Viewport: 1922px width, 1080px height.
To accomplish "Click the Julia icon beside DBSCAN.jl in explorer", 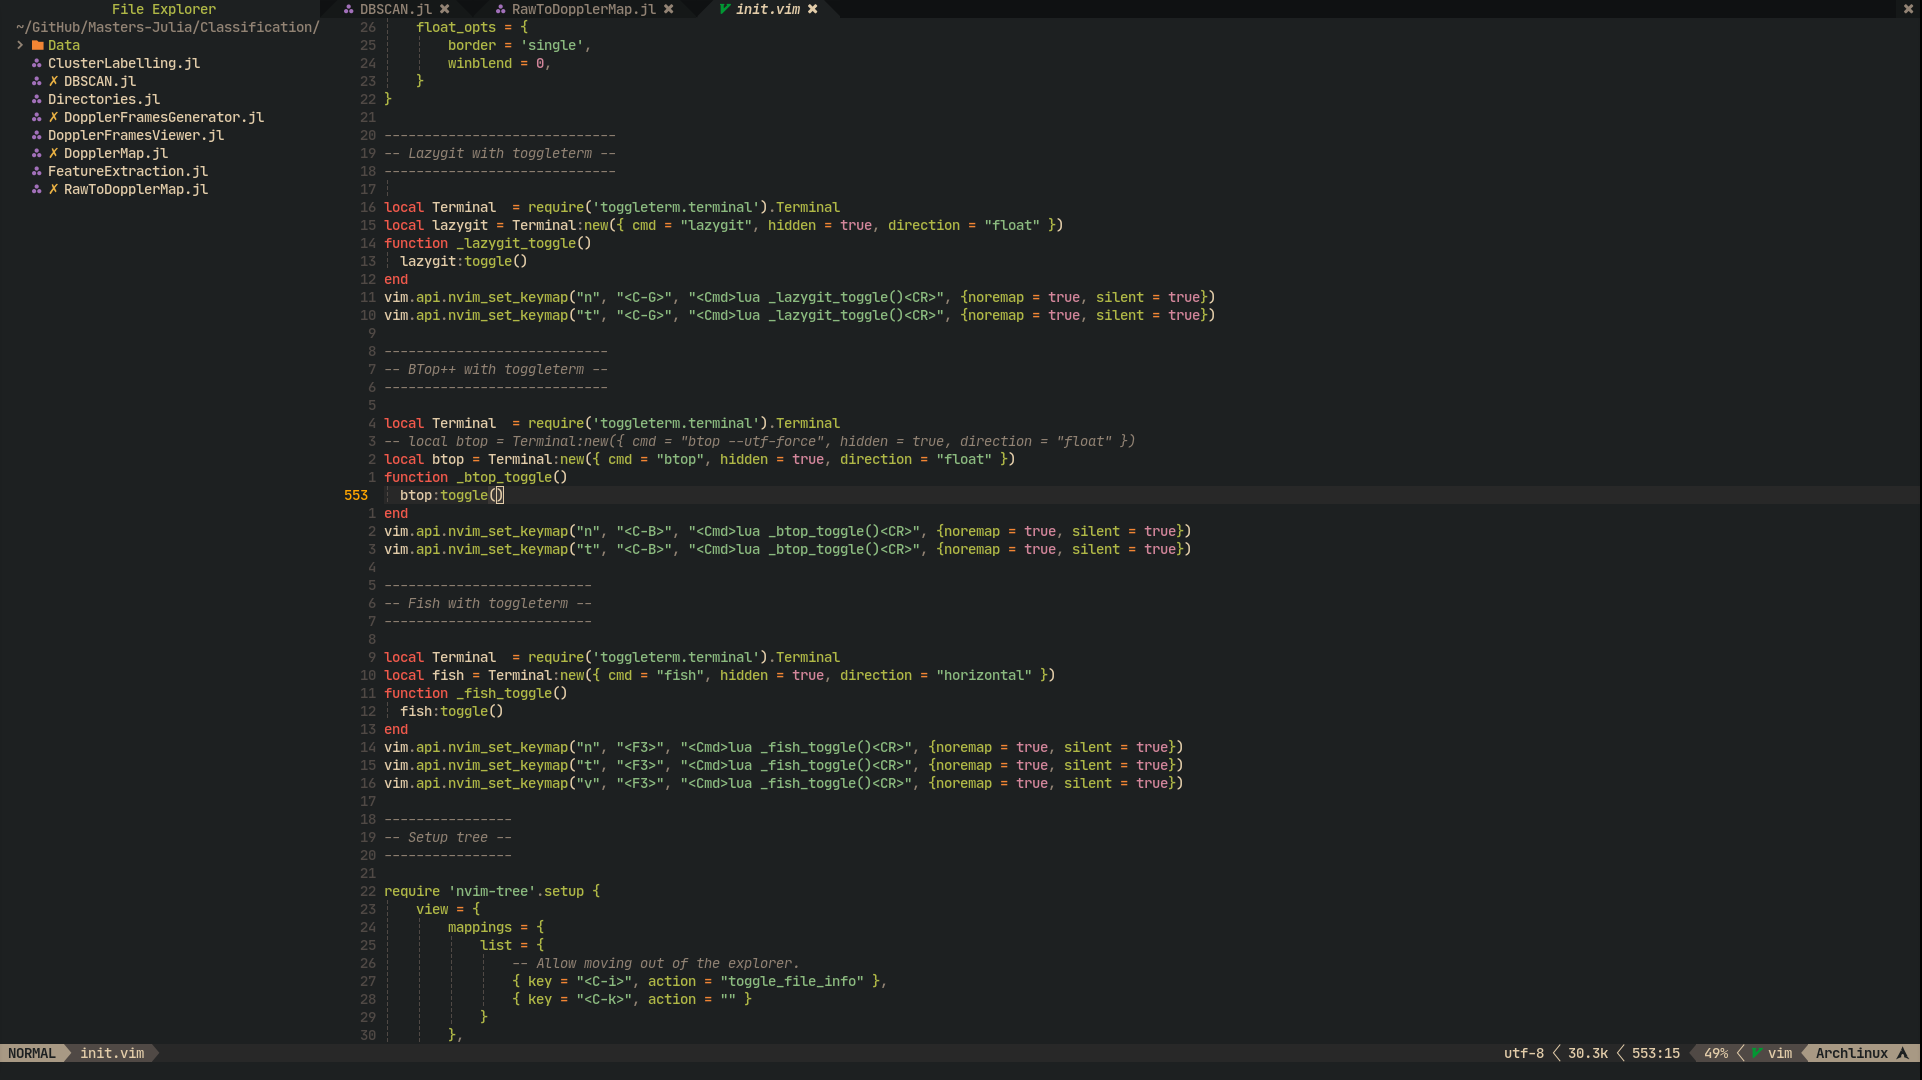I will [37, 81].
